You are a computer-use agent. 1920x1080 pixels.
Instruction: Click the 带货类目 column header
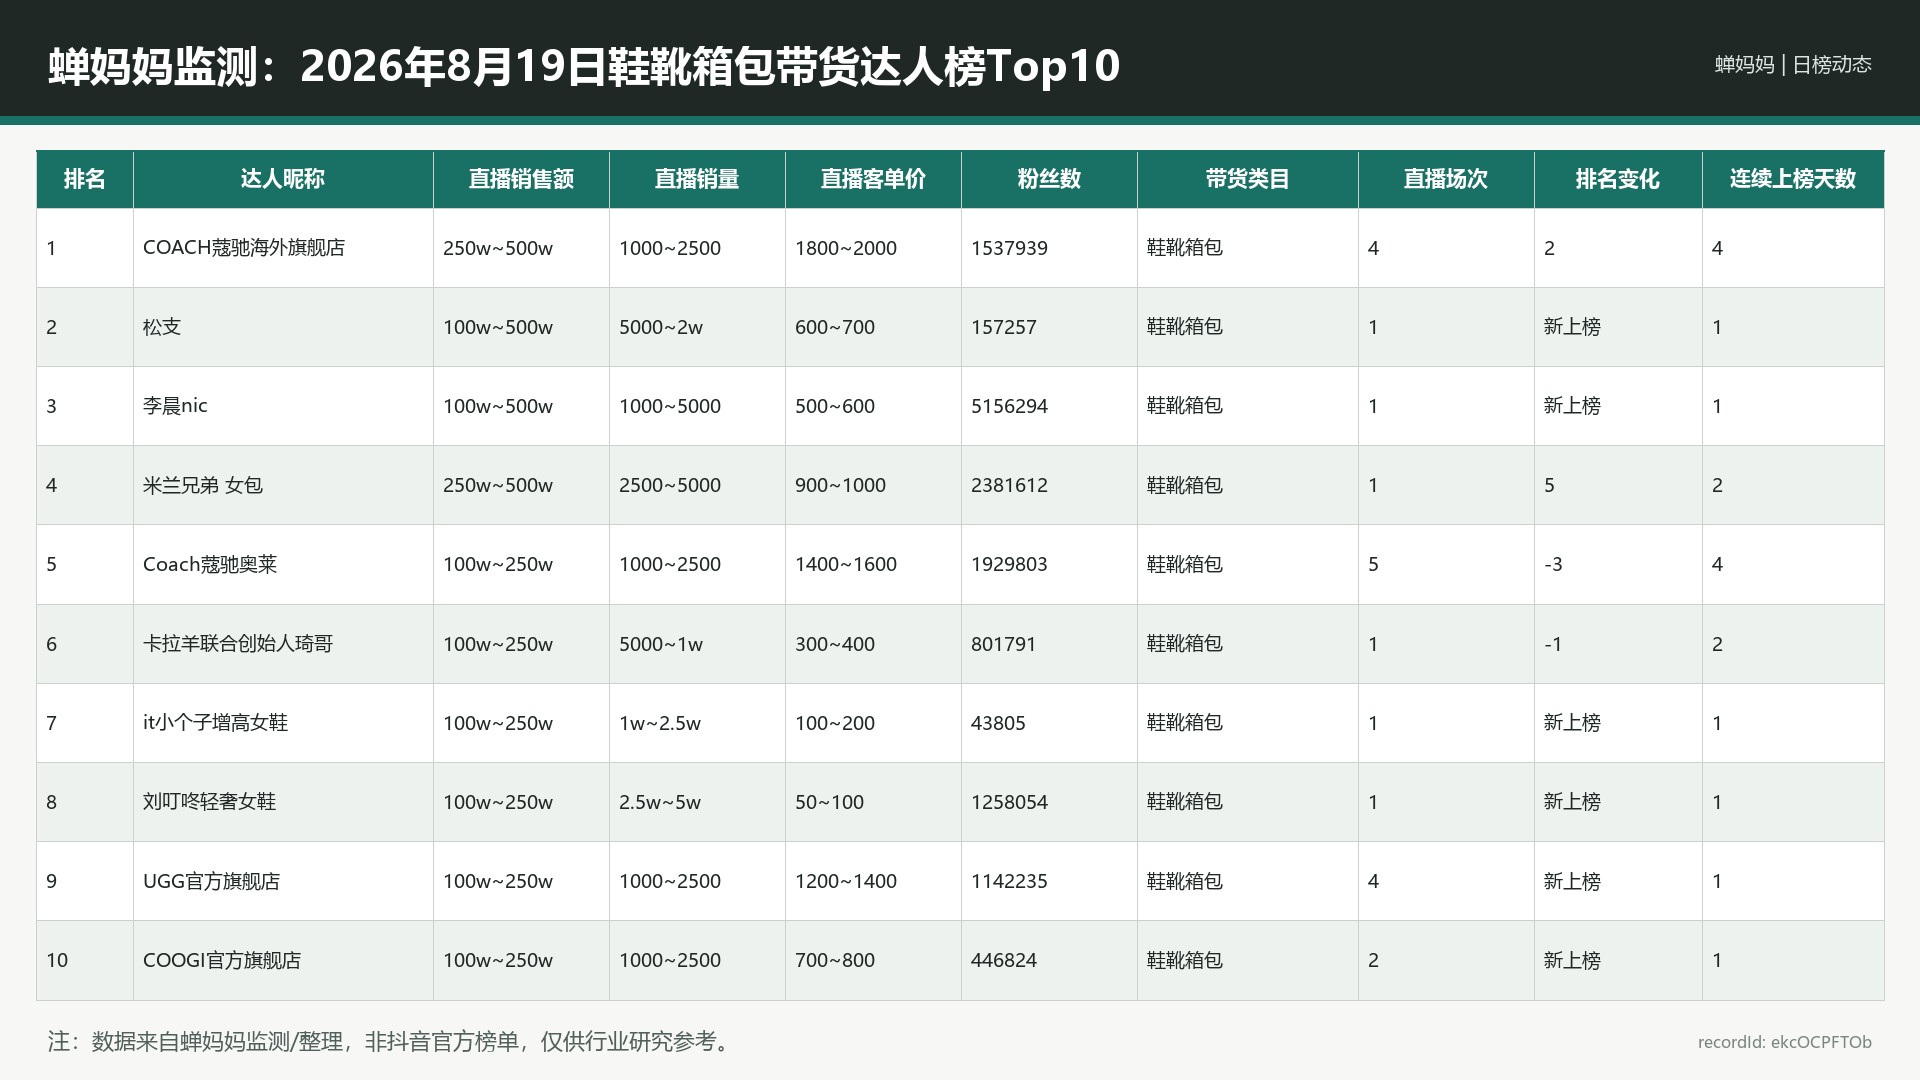pyautogui.click(x=1247, y=179)
